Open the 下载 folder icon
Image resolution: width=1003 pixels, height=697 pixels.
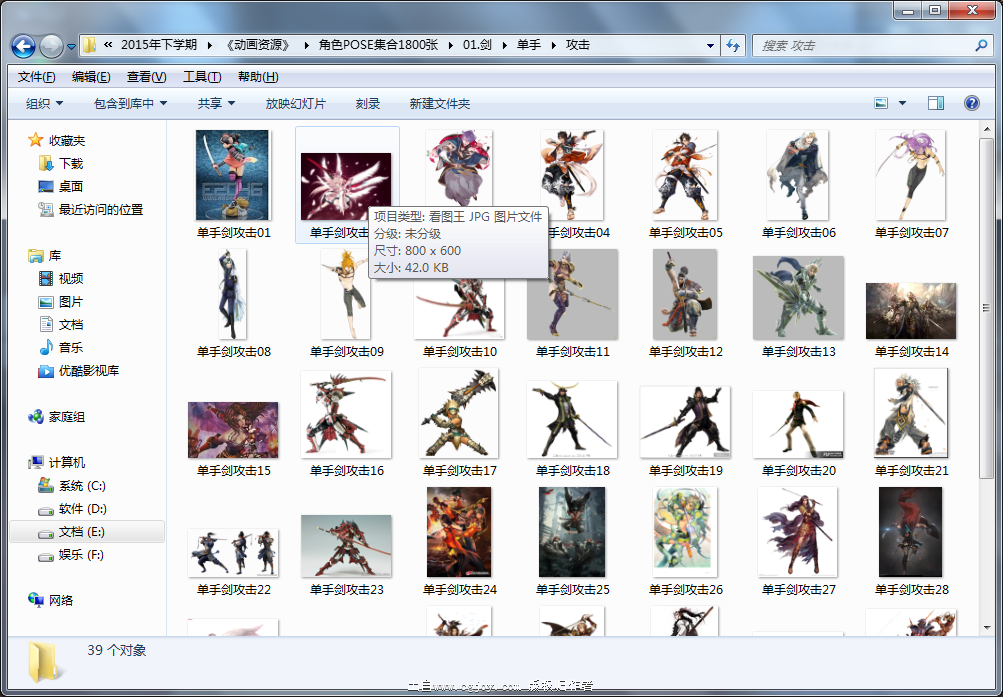[45, 163]
